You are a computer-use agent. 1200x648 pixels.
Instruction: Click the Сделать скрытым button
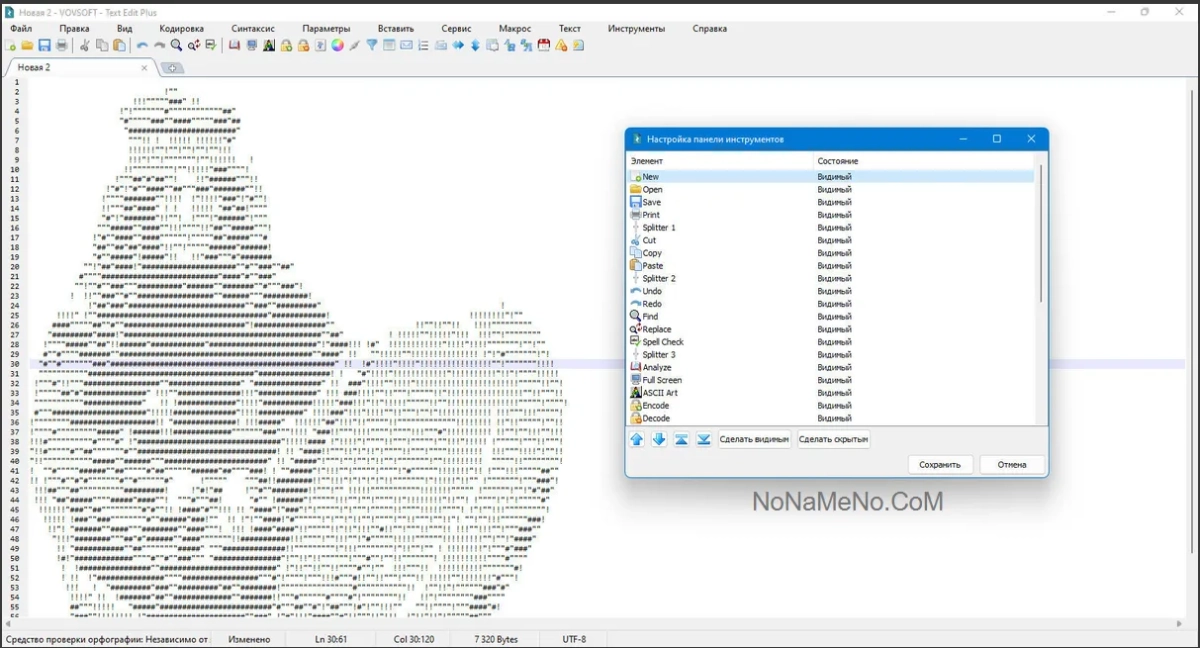point(833,440)
